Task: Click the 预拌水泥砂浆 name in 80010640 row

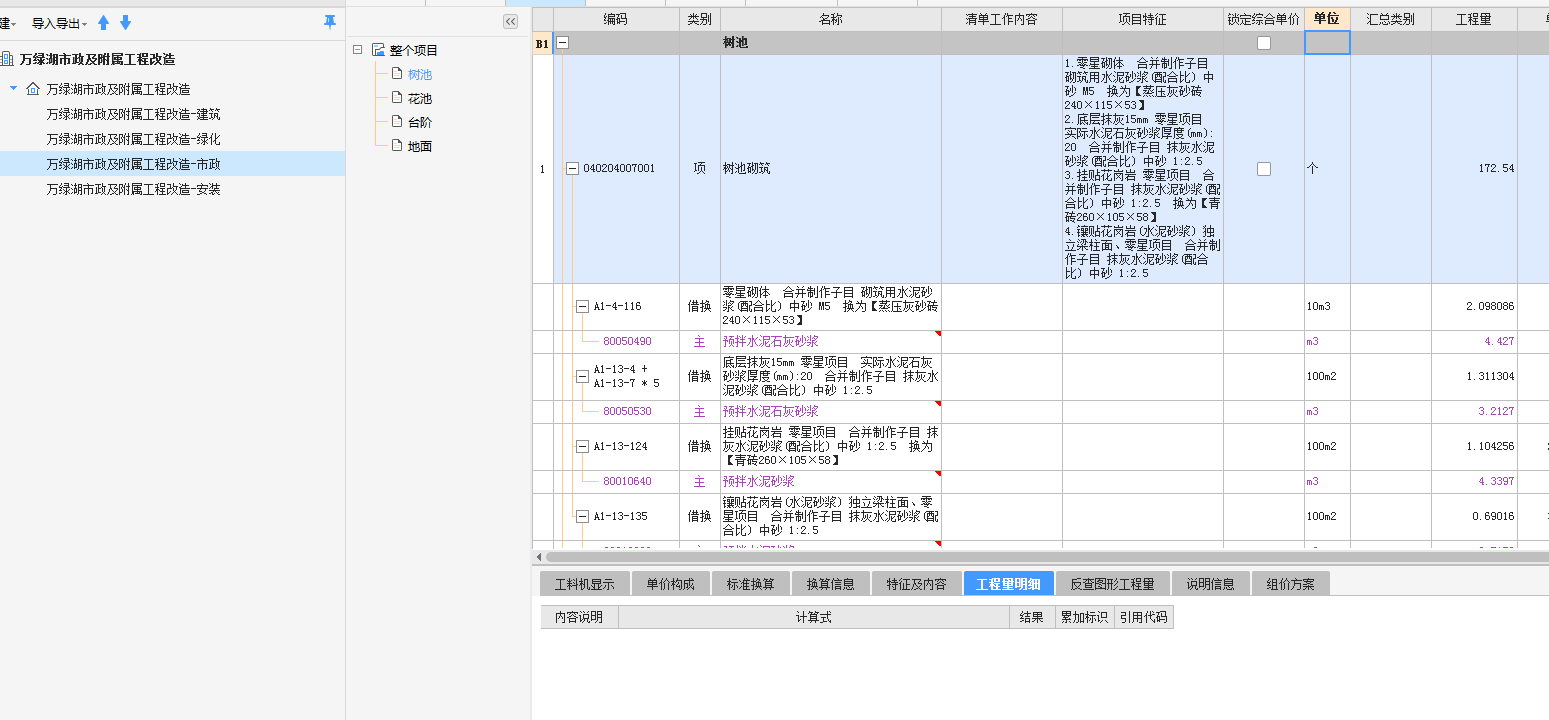Action: pyautogui.click(x=759, y=482)
